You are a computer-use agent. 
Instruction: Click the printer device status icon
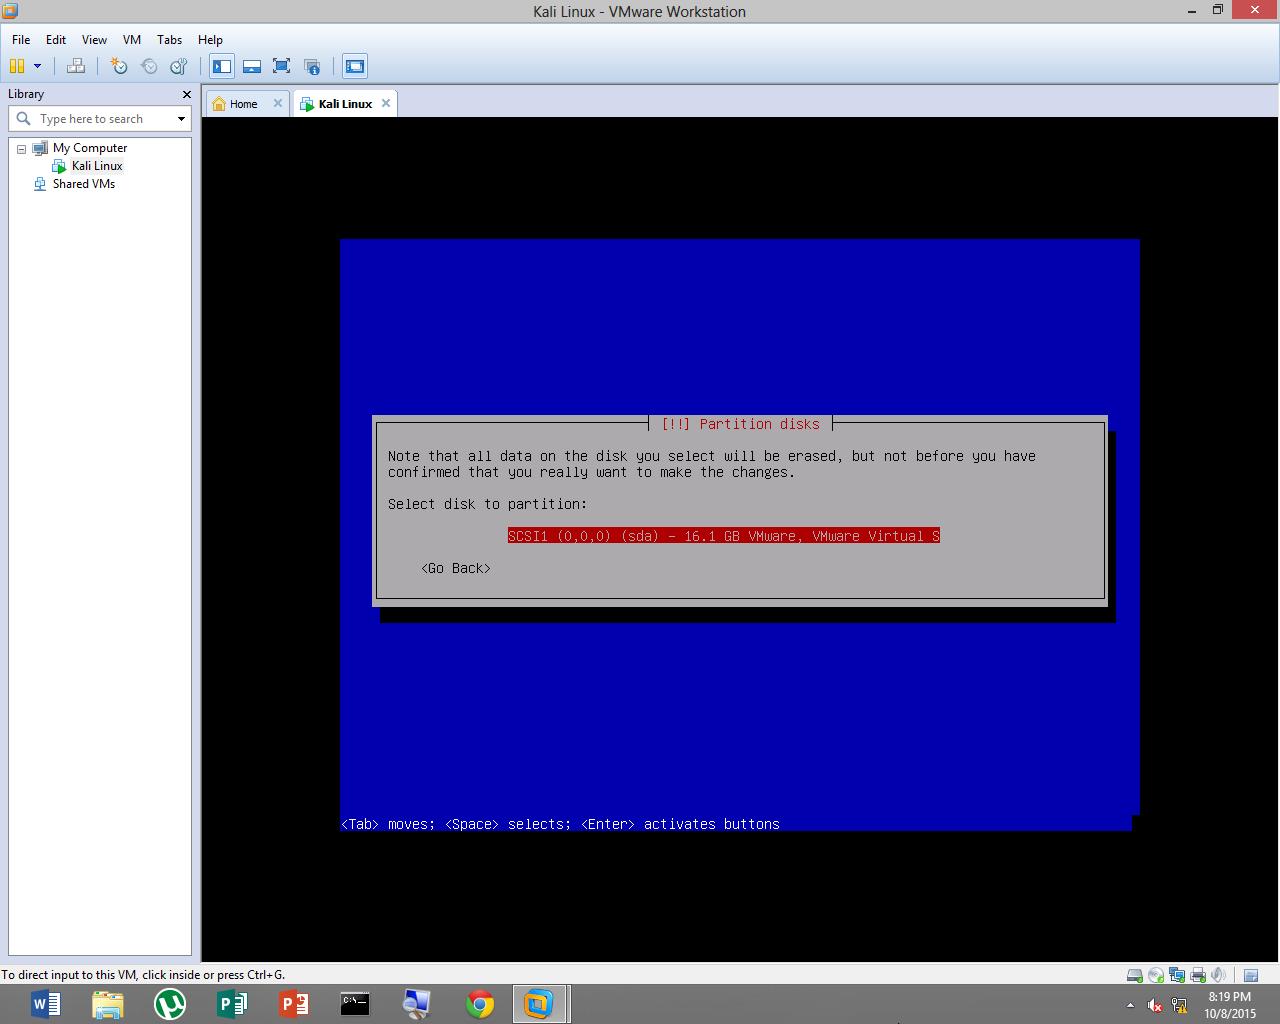[x=1198, y=975]
